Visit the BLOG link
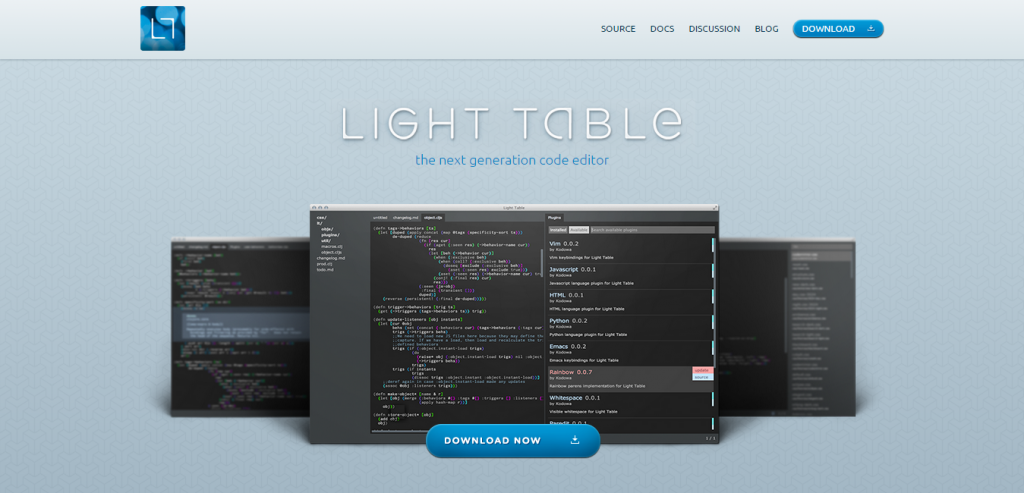The height and width of the screenshot is (493, 1024). coord(767,29)
